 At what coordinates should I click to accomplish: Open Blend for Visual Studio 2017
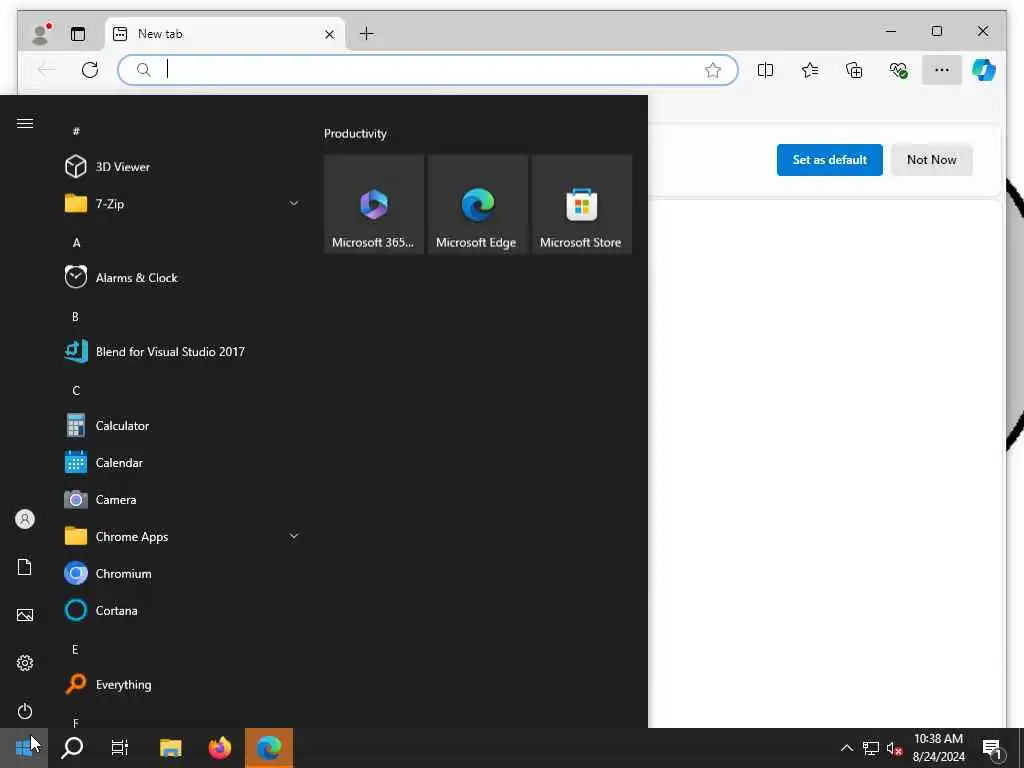(x=183, y=351)
